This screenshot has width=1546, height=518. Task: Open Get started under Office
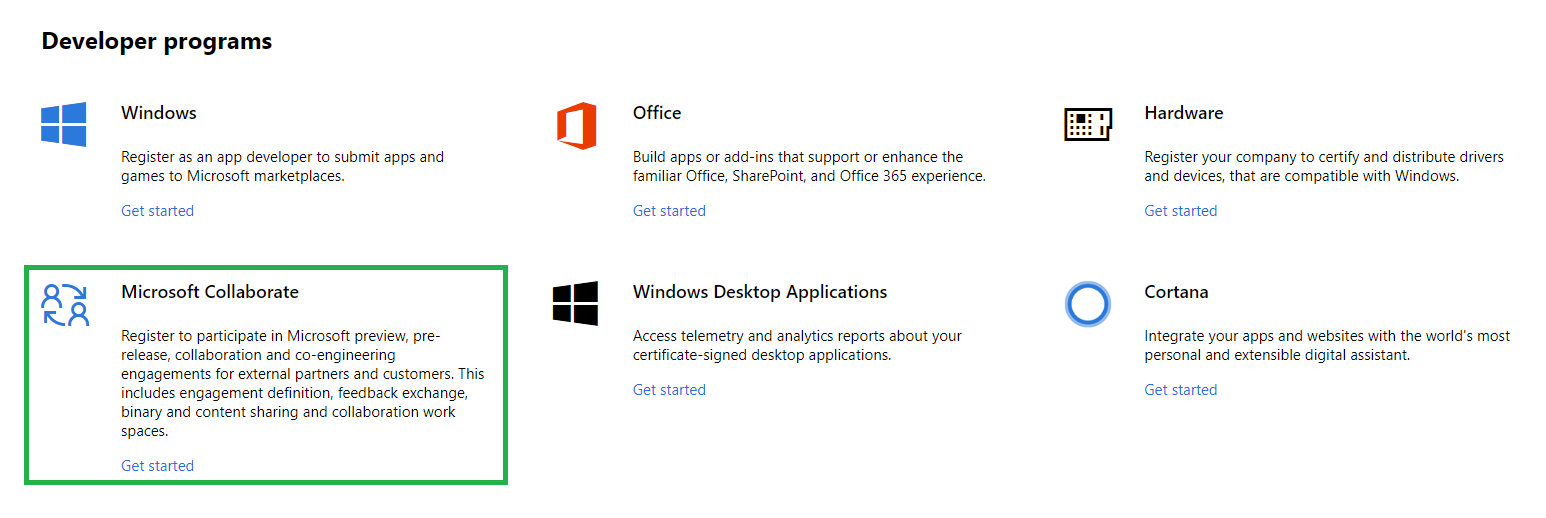(669, 211)
